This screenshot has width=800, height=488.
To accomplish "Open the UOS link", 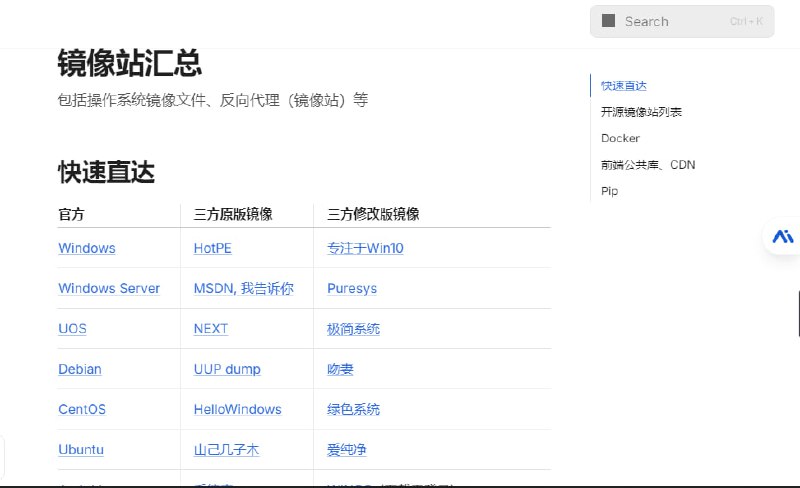I will coord(72,329).
